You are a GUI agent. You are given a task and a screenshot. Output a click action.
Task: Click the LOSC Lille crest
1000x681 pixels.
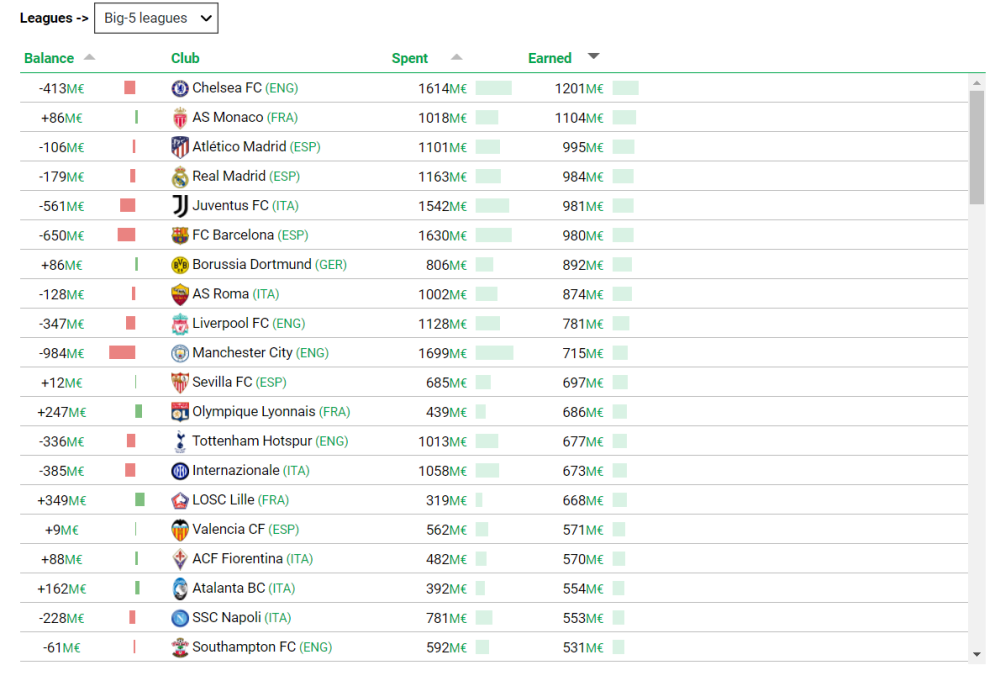coord(180,501)
